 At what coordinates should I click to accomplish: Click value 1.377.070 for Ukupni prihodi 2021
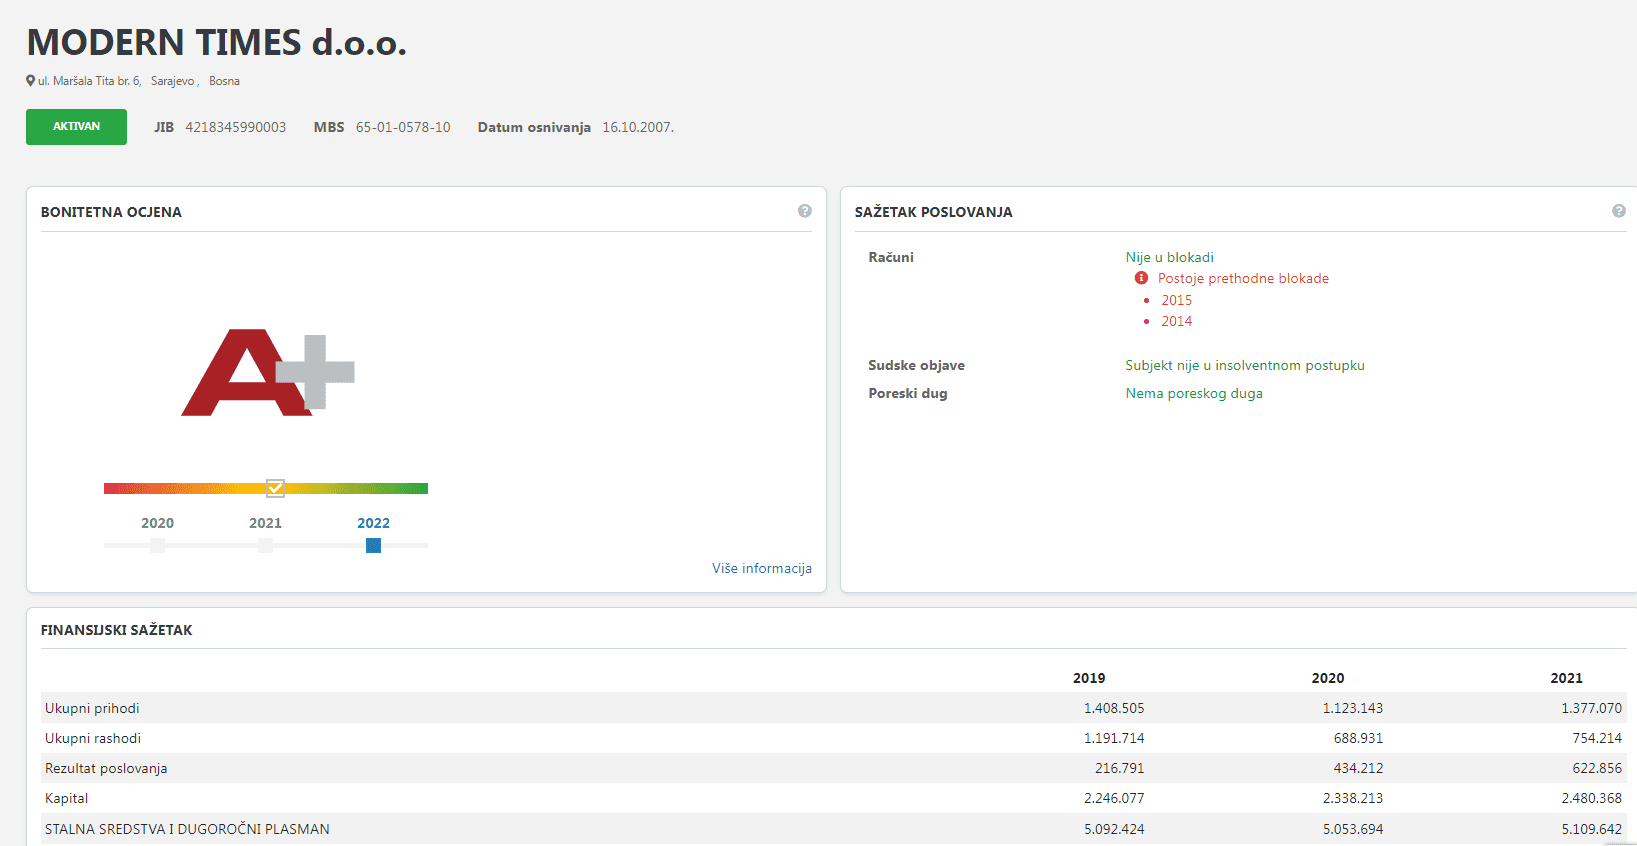click(x=1592, y=708)
